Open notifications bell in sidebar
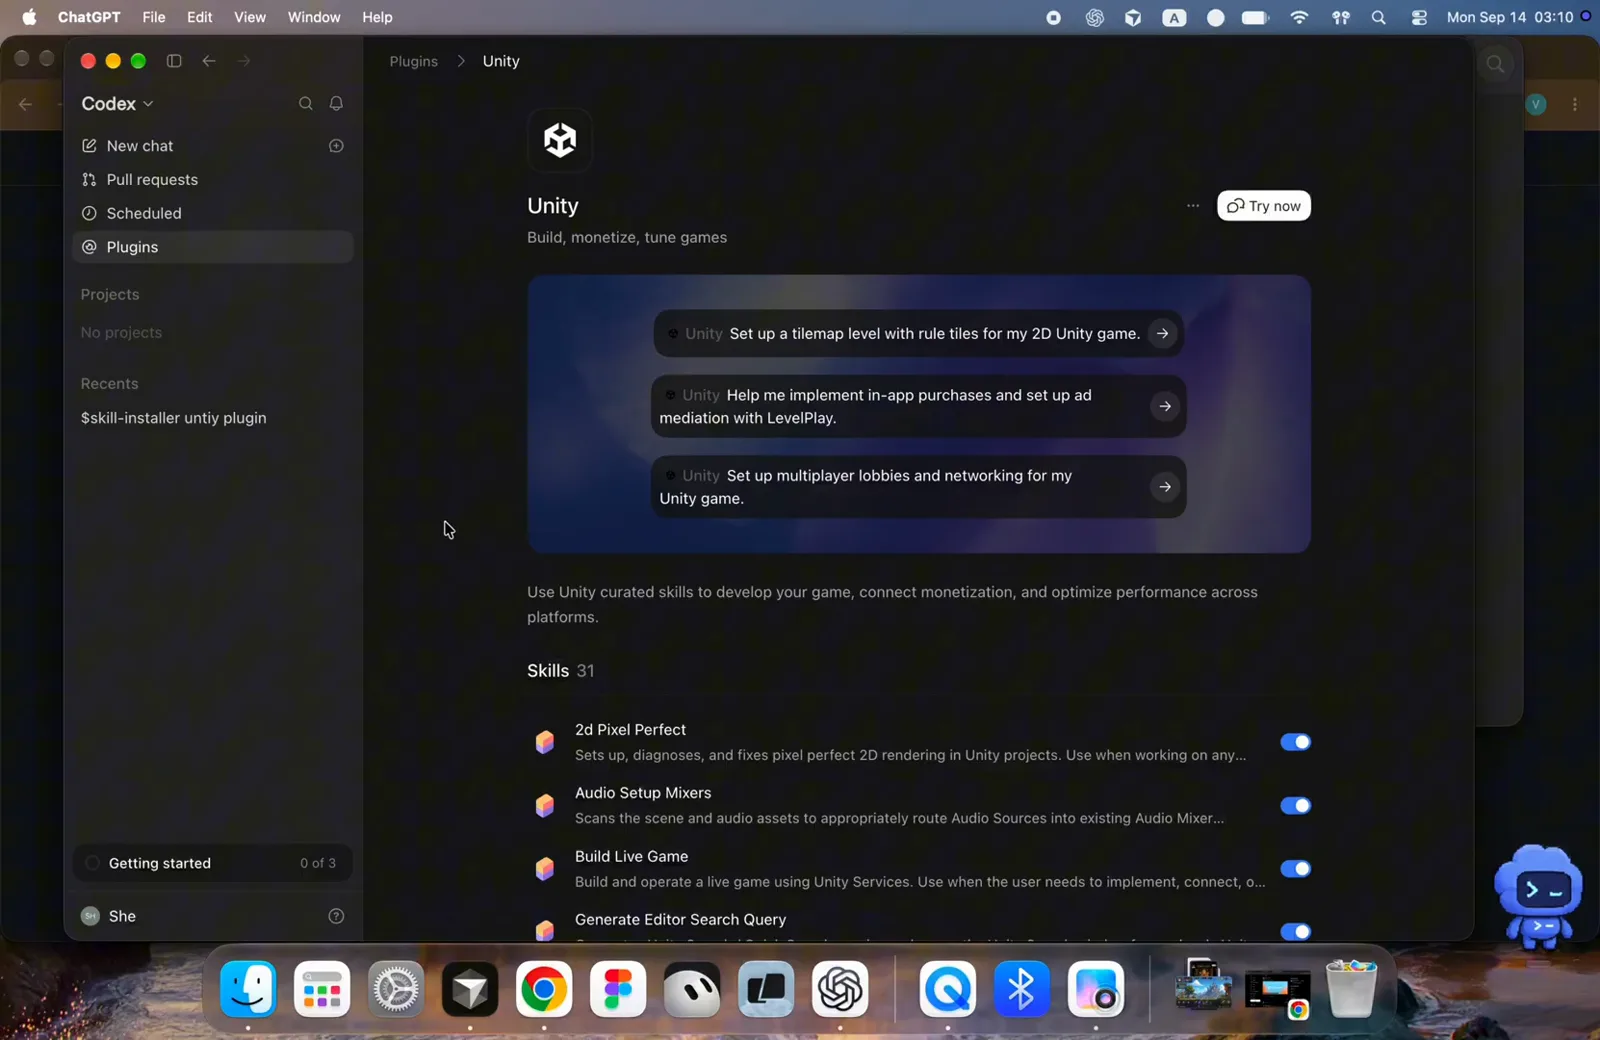 (336, 104)
